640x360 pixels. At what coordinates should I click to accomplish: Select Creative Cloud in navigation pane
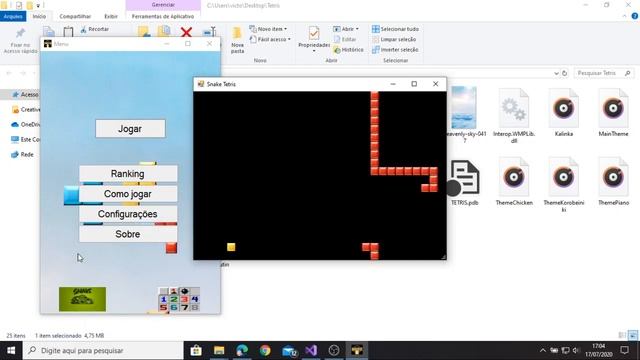[26, 109]
